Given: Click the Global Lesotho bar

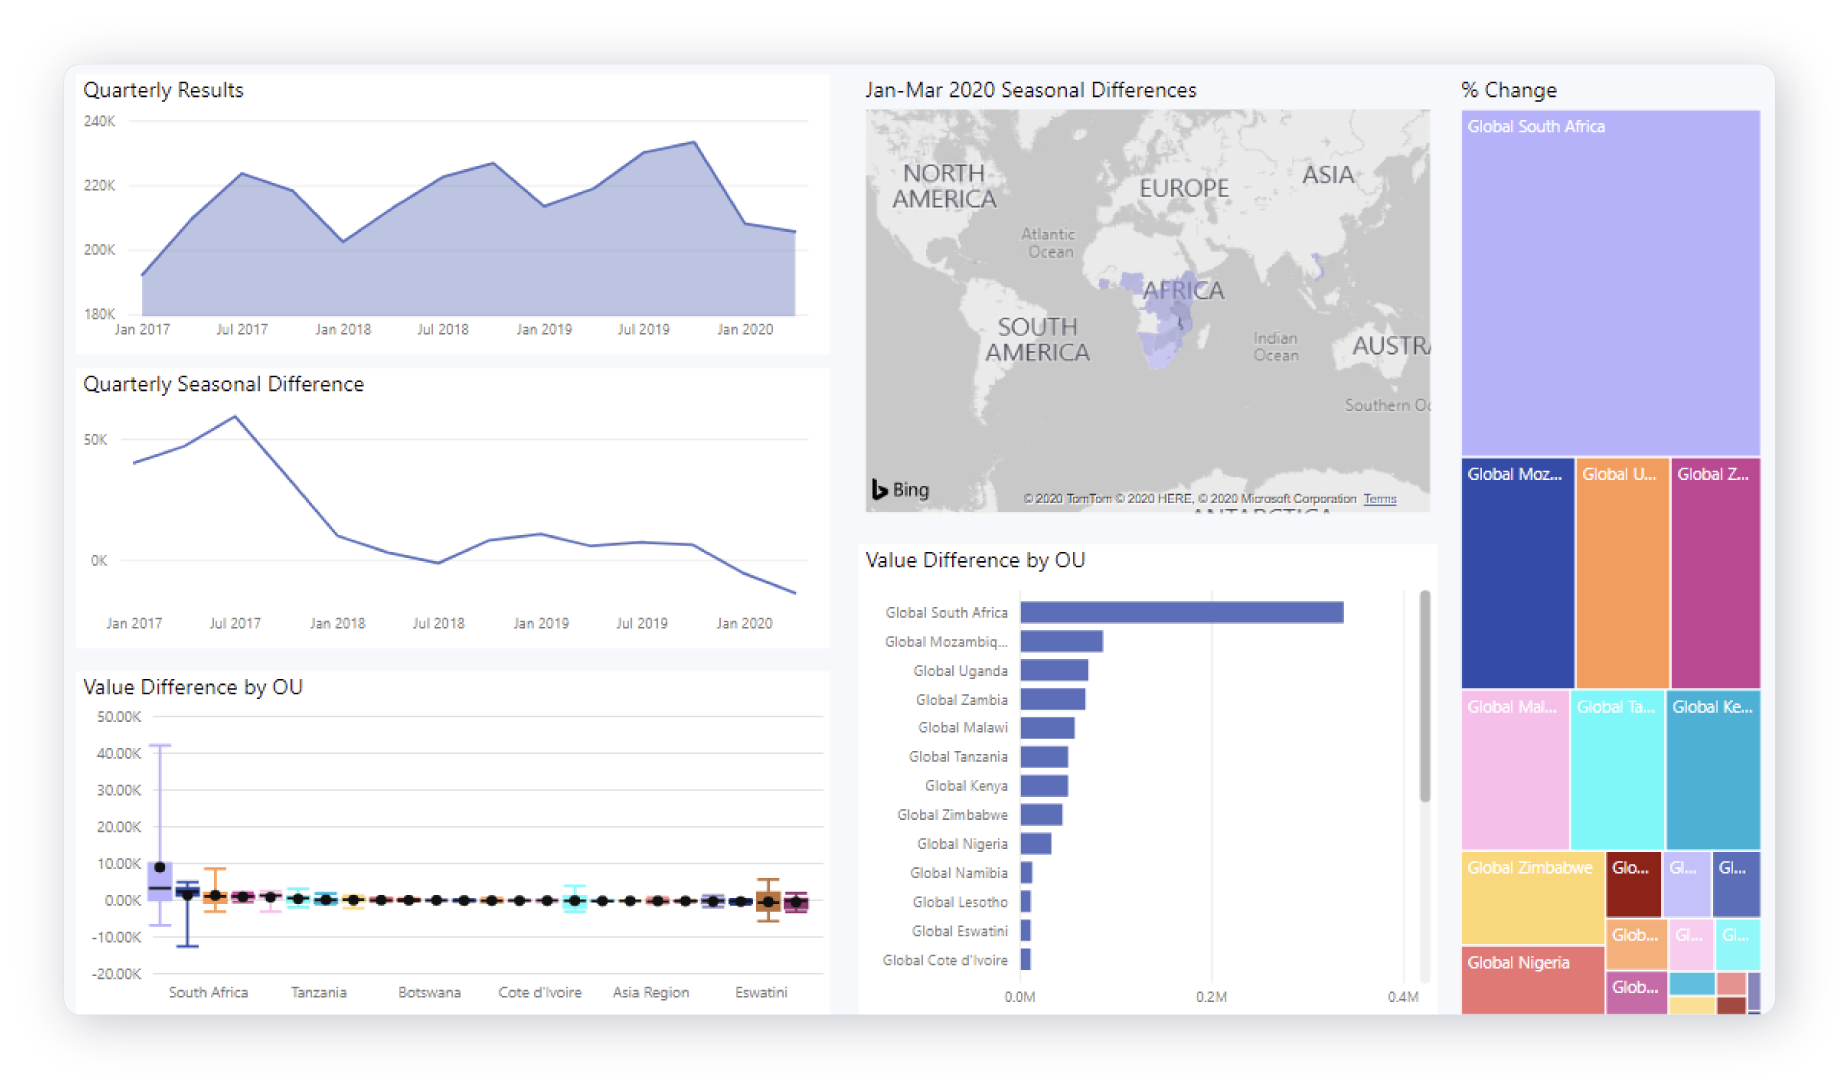Looking at the screenshot, I should click(x=1026, y=902).
